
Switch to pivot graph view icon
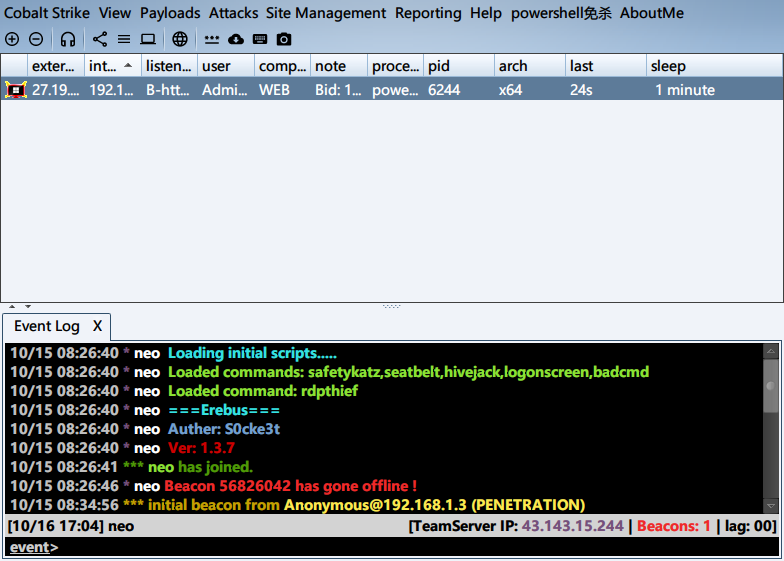[100, 39]
